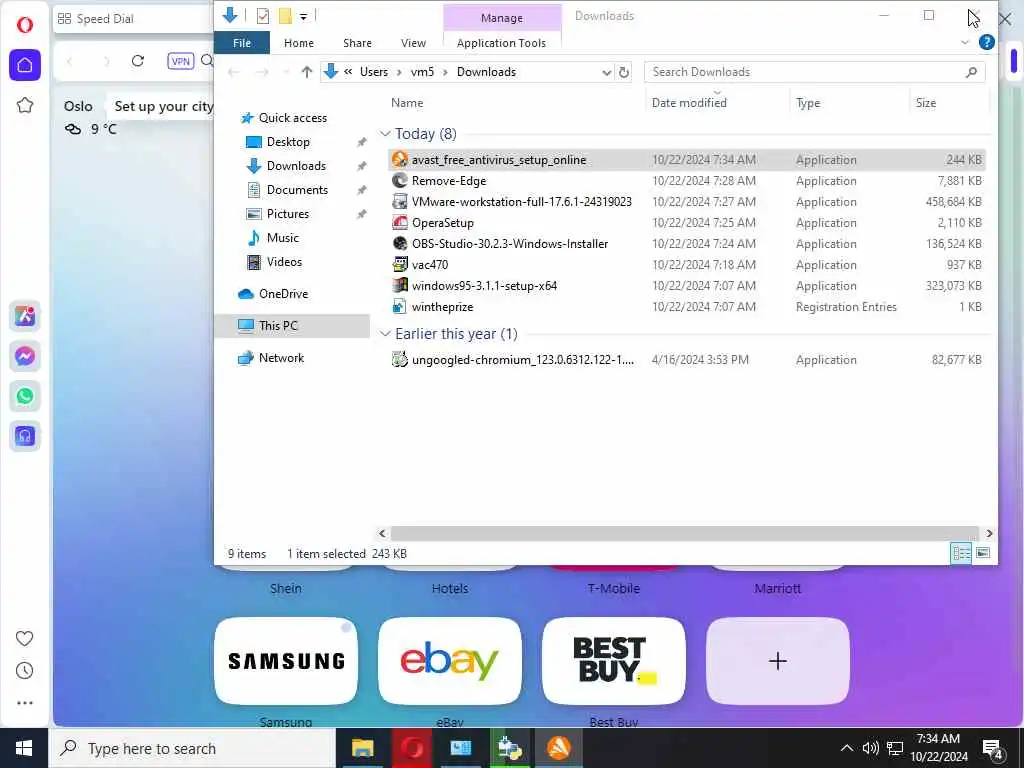The height and width of the screenshot is (768, 1024).
Task: Open Aria AI icon in Opera sidebar
Action: click(25, 316)
